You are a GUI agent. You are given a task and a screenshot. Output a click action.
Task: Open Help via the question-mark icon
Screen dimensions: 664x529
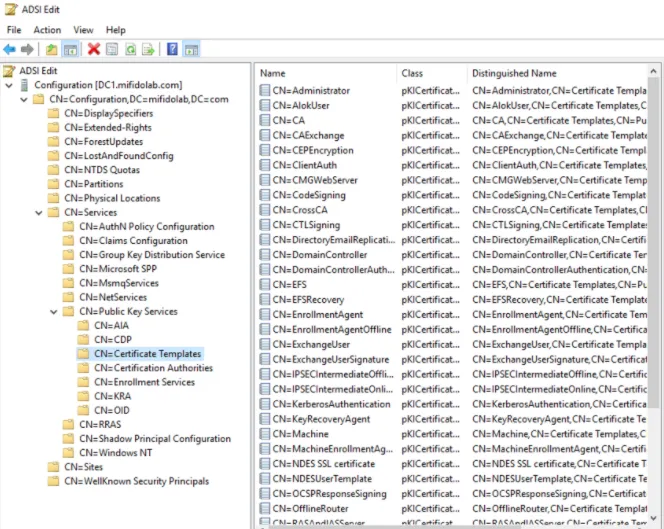(172, 49)
